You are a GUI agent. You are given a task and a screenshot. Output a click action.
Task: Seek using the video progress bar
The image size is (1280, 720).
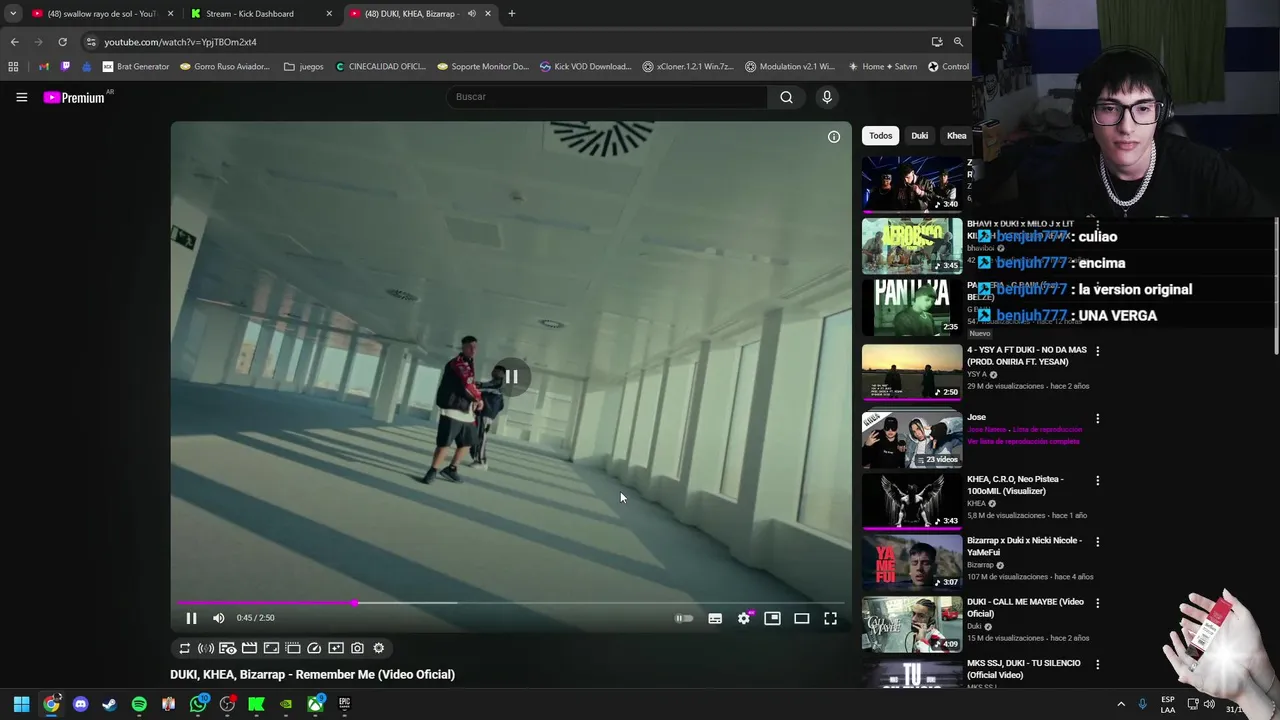[510, 603]
